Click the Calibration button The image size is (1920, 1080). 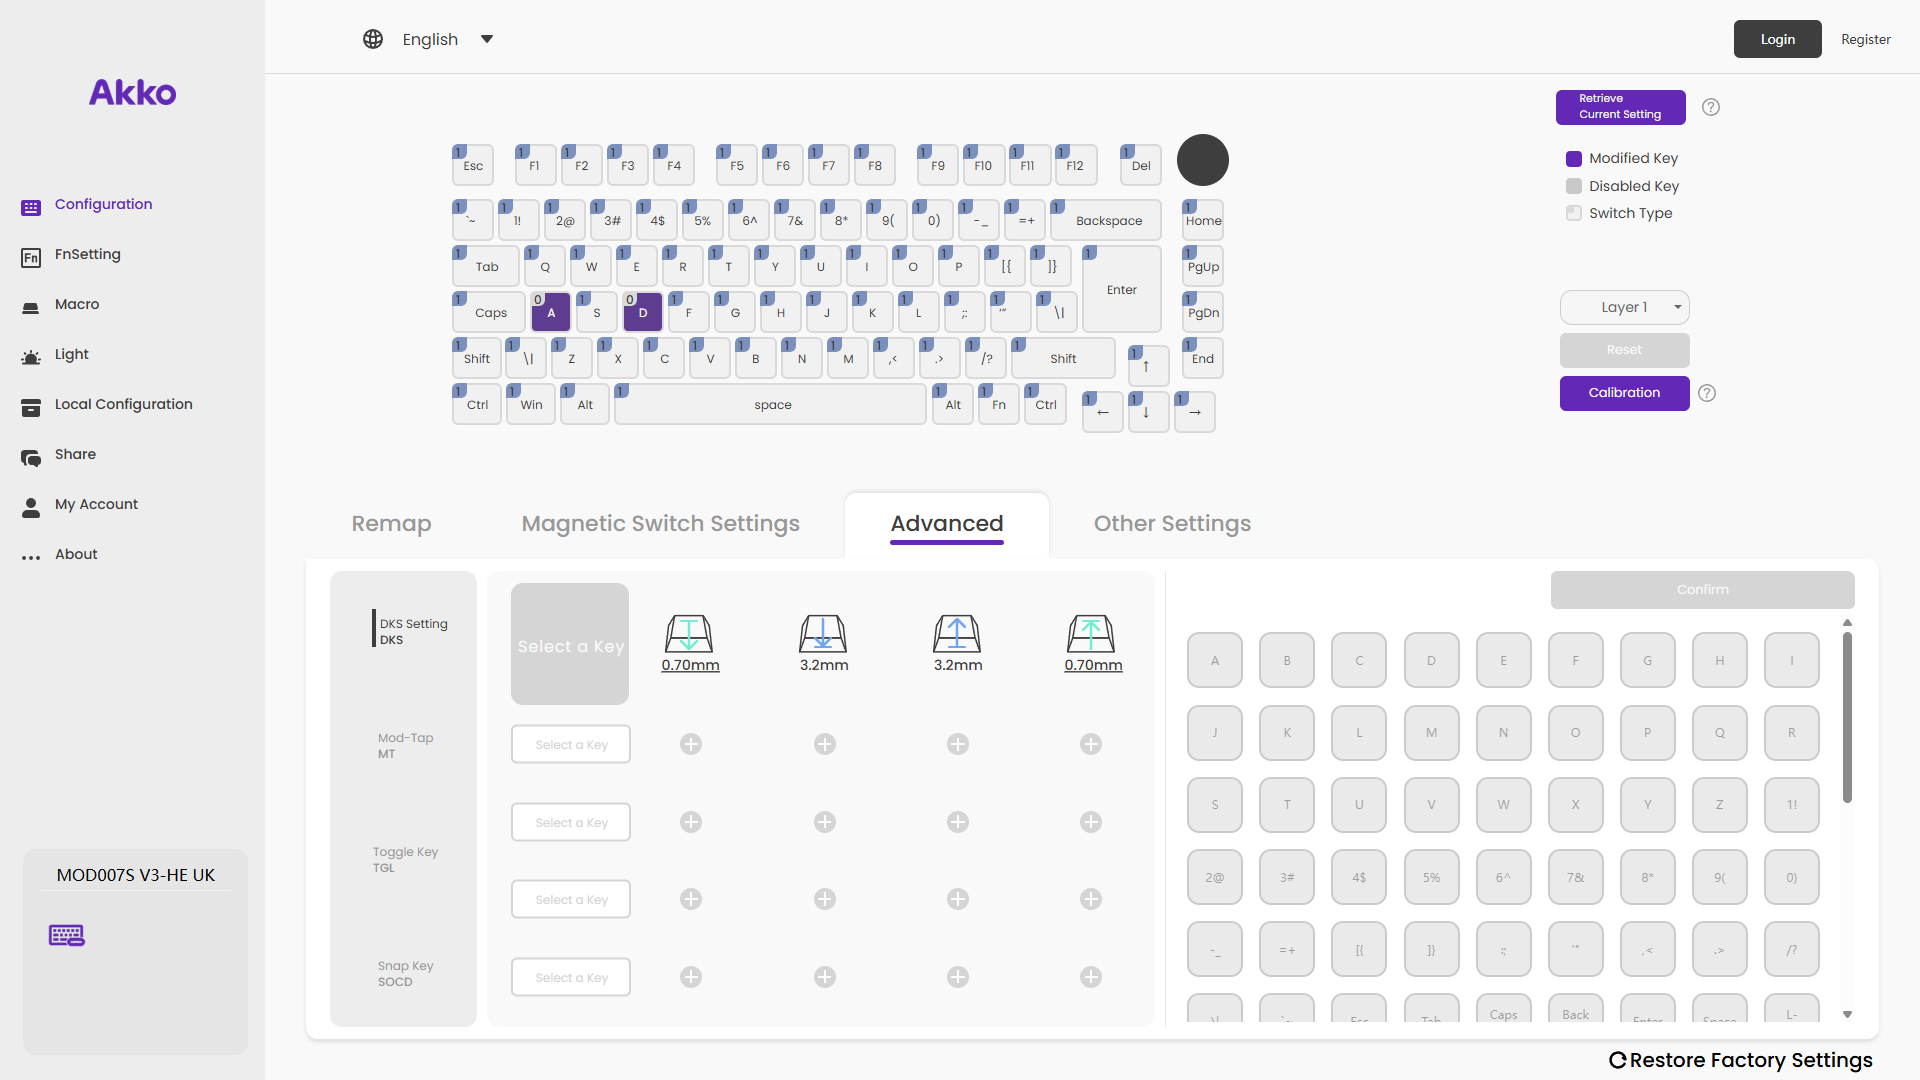1624,393
